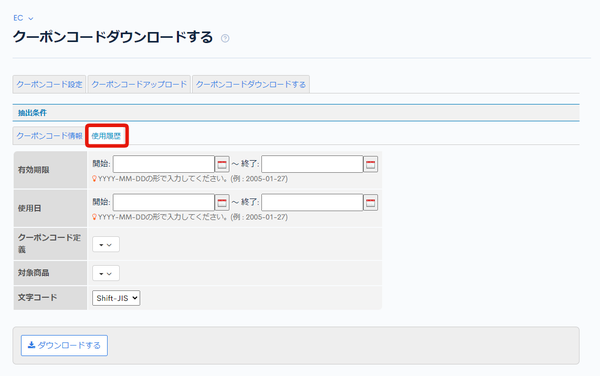Click the page title クーポンコードダウンロードする
This screenshot has width=600, height=376.
(x=113, y=37)
